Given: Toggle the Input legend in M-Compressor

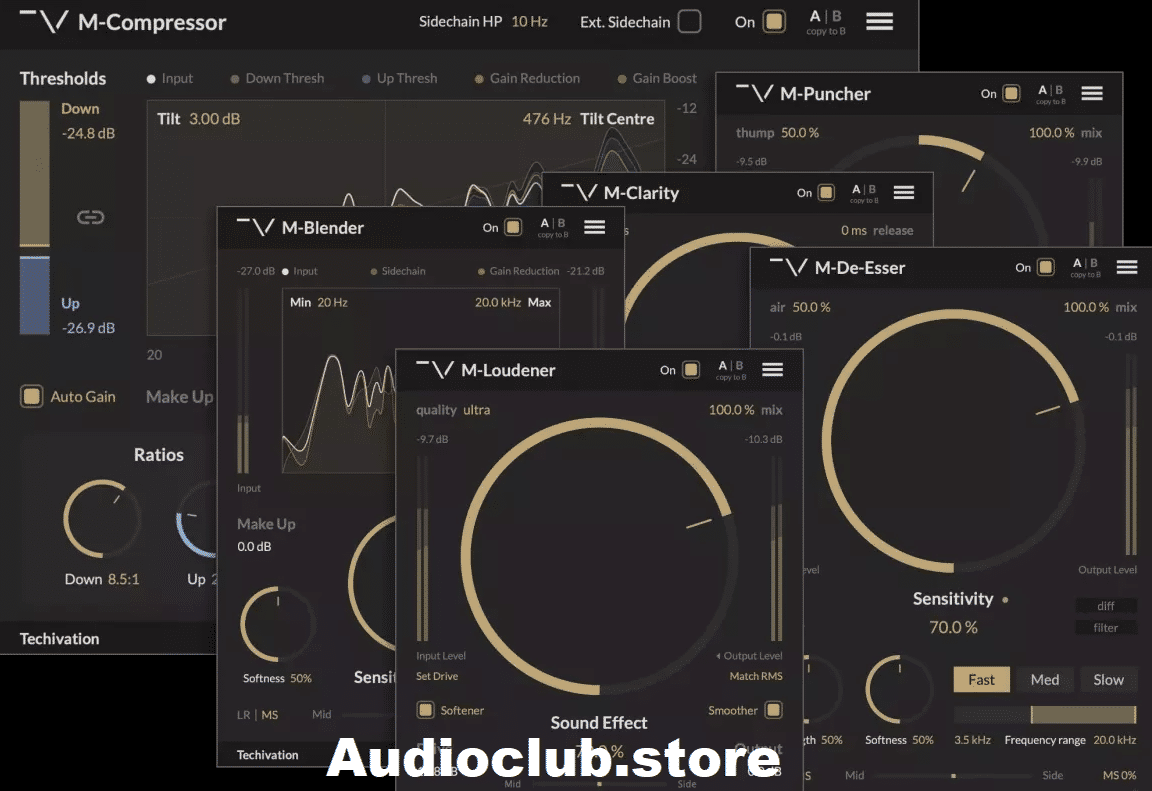Looking at the screenshot, I should 170,78.
